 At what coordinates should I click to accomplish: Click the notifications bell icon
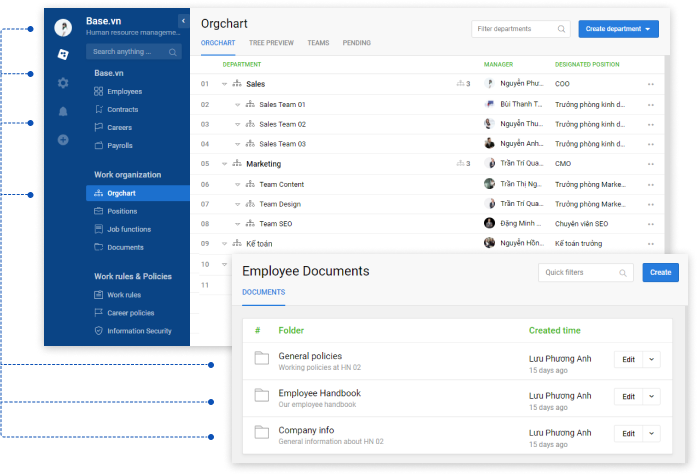click(63, 111)
